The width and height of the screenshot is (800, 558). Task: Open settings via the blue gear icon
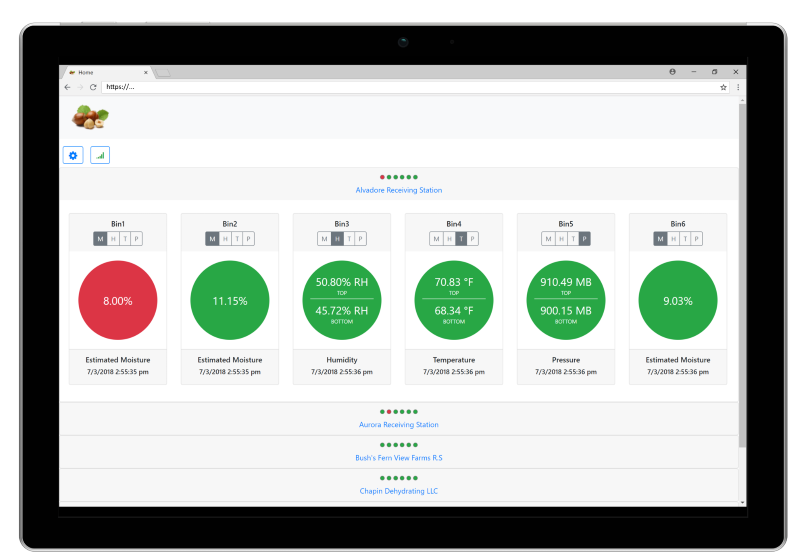point(73,155)
